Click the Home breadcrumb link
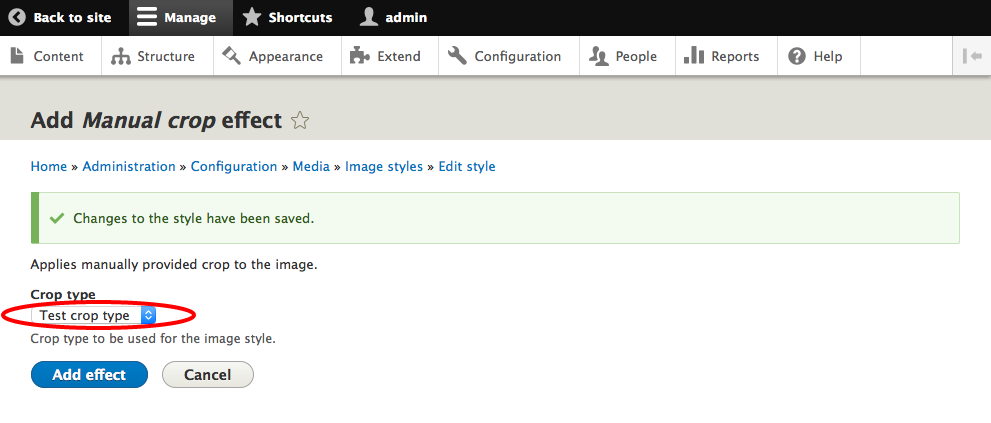Viewport: 991px width, 423px height. coord(49,166)
